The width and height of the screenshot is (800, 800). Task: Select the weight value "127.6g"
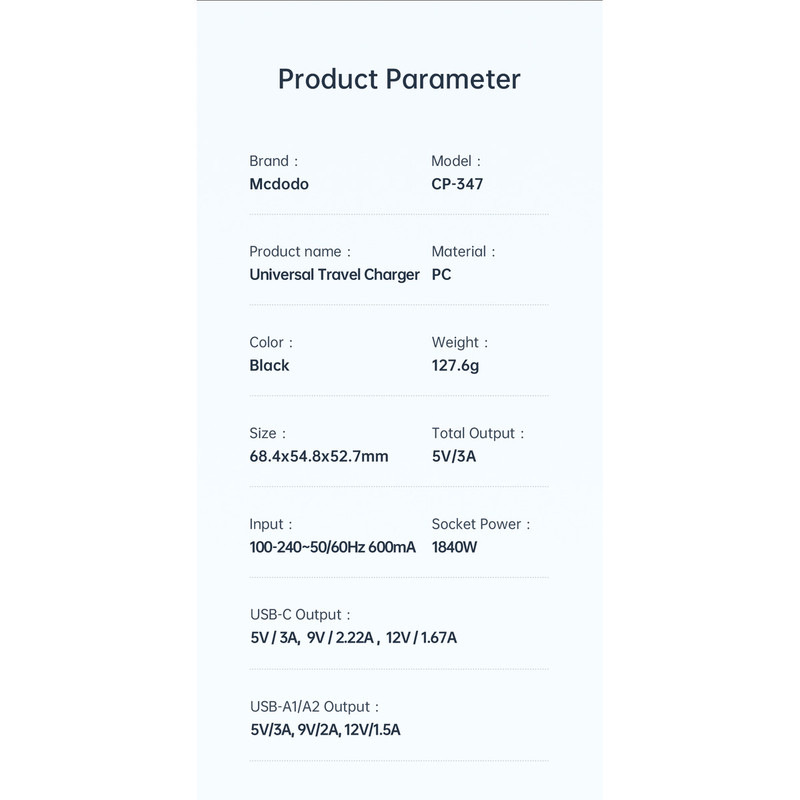[455, 366]
